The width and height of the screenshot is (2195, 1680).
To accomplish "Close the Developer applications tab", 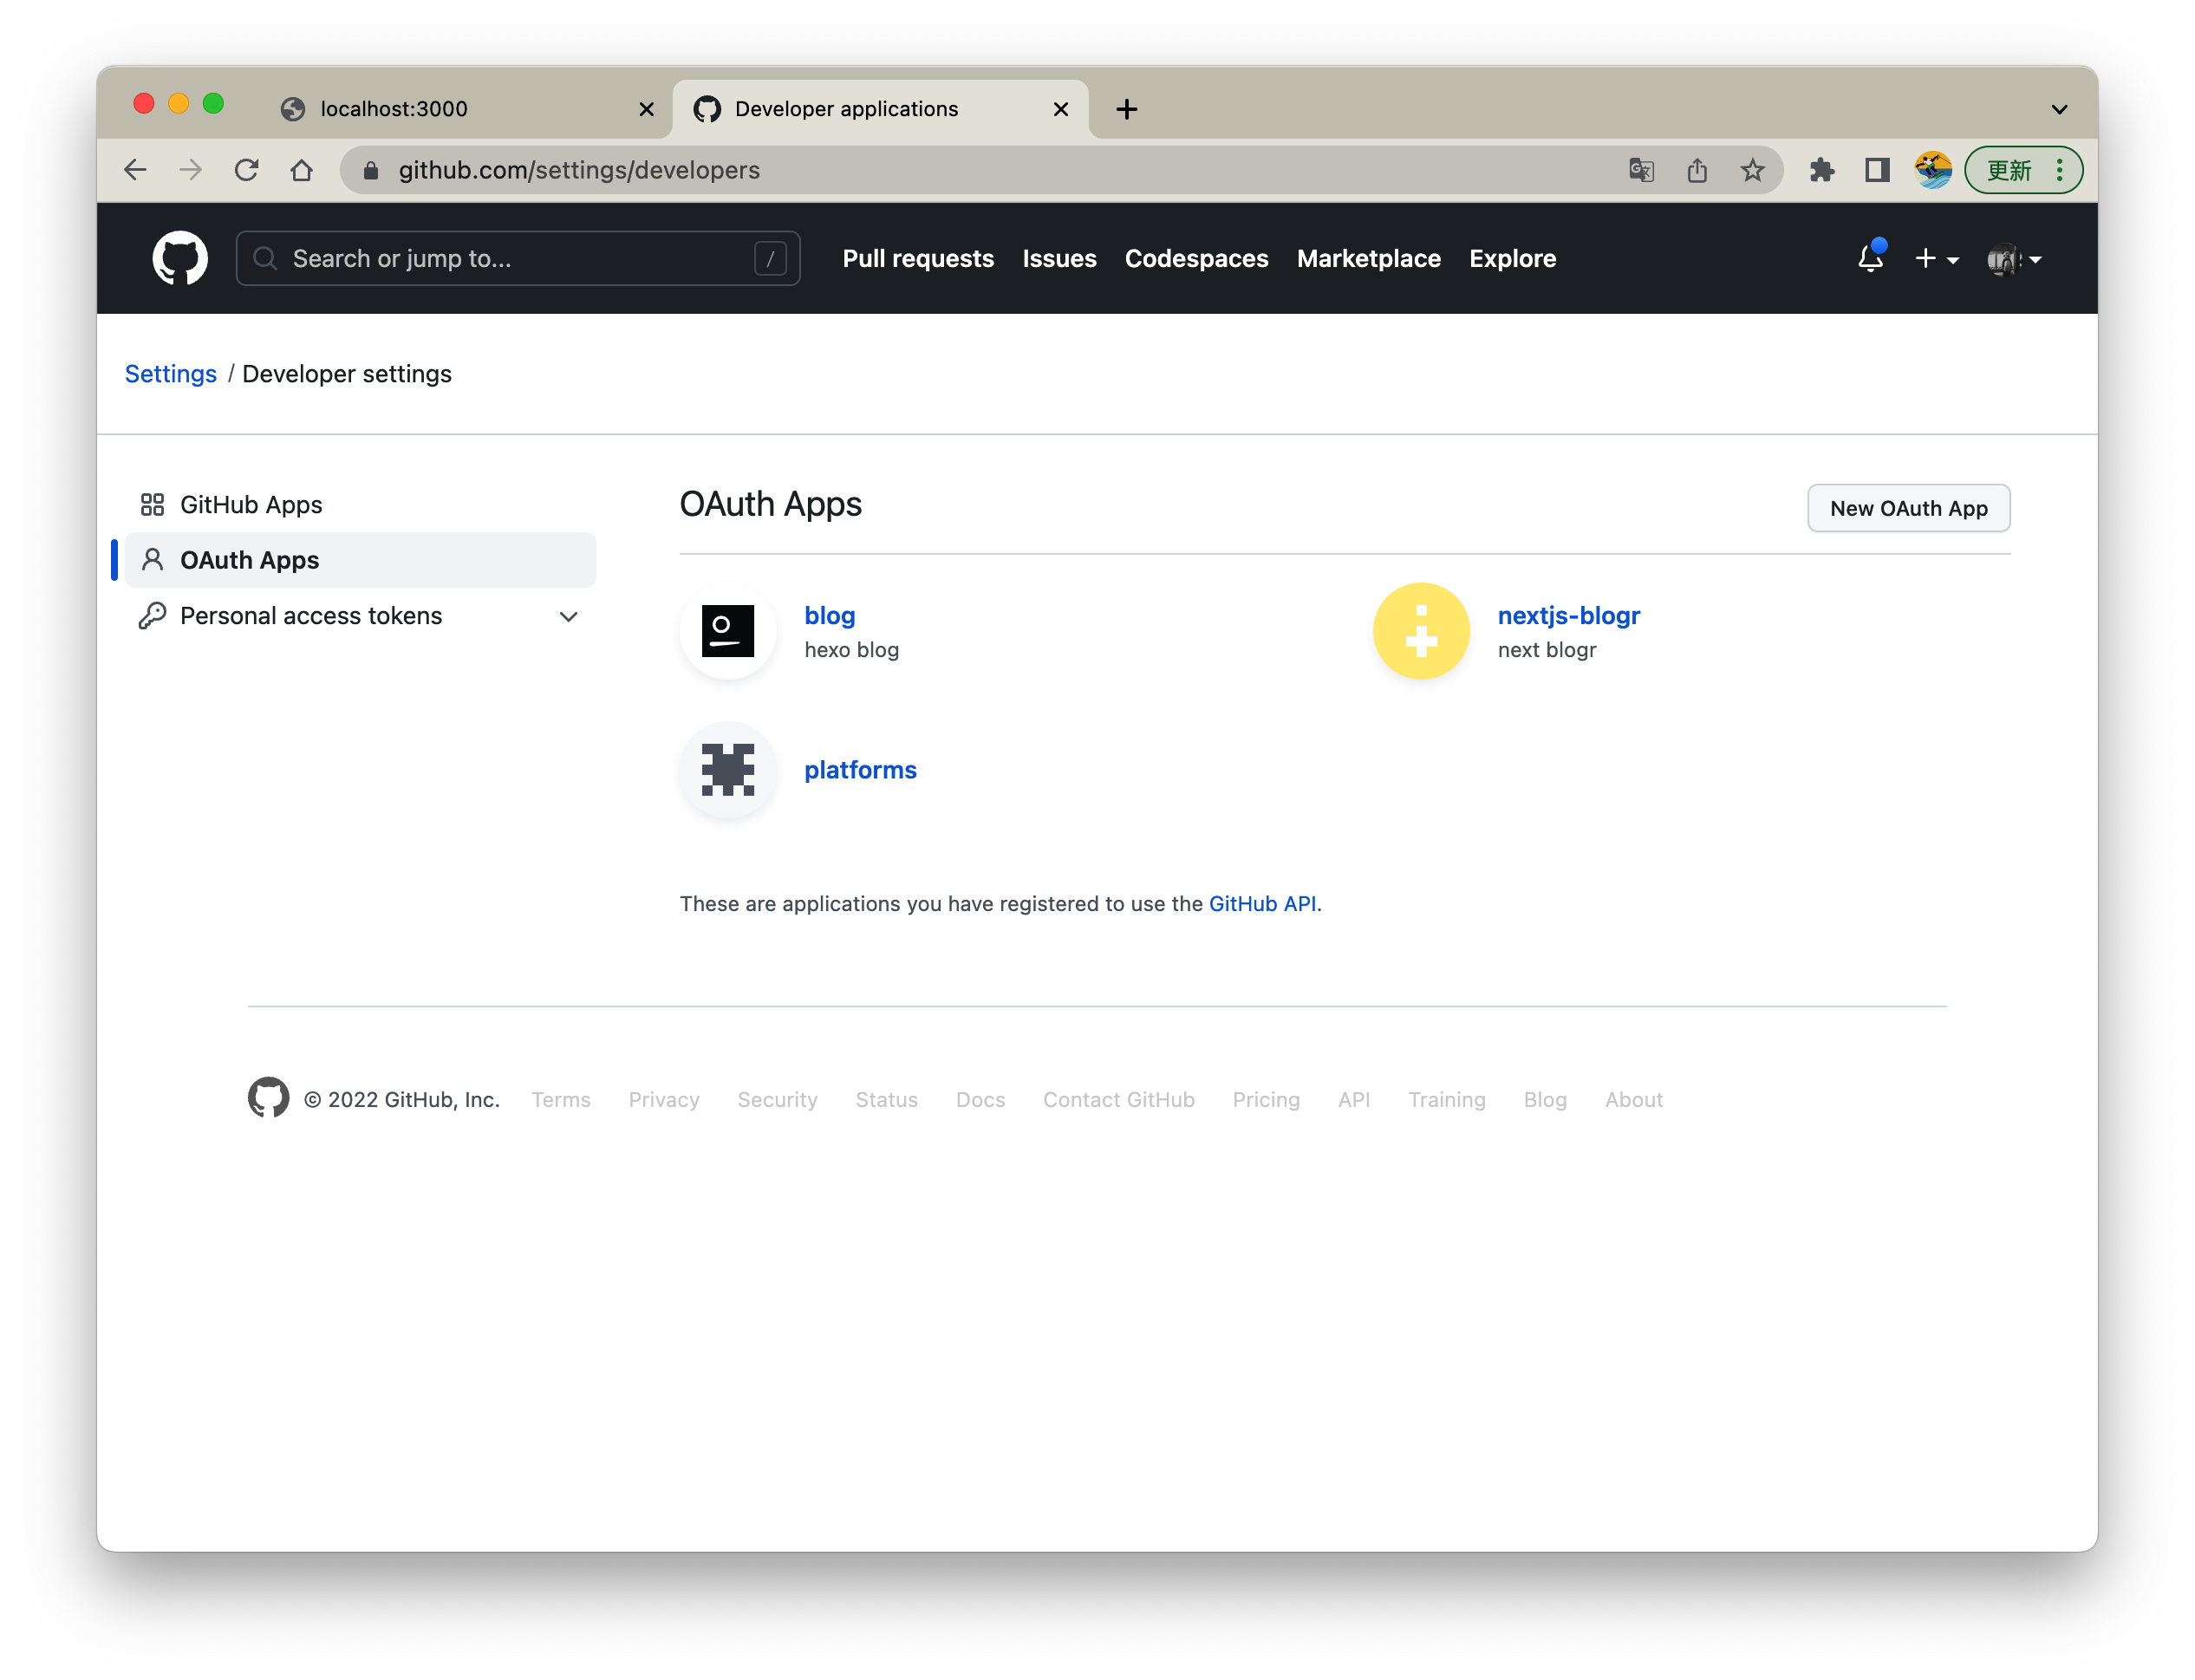I will [1061, 109].
